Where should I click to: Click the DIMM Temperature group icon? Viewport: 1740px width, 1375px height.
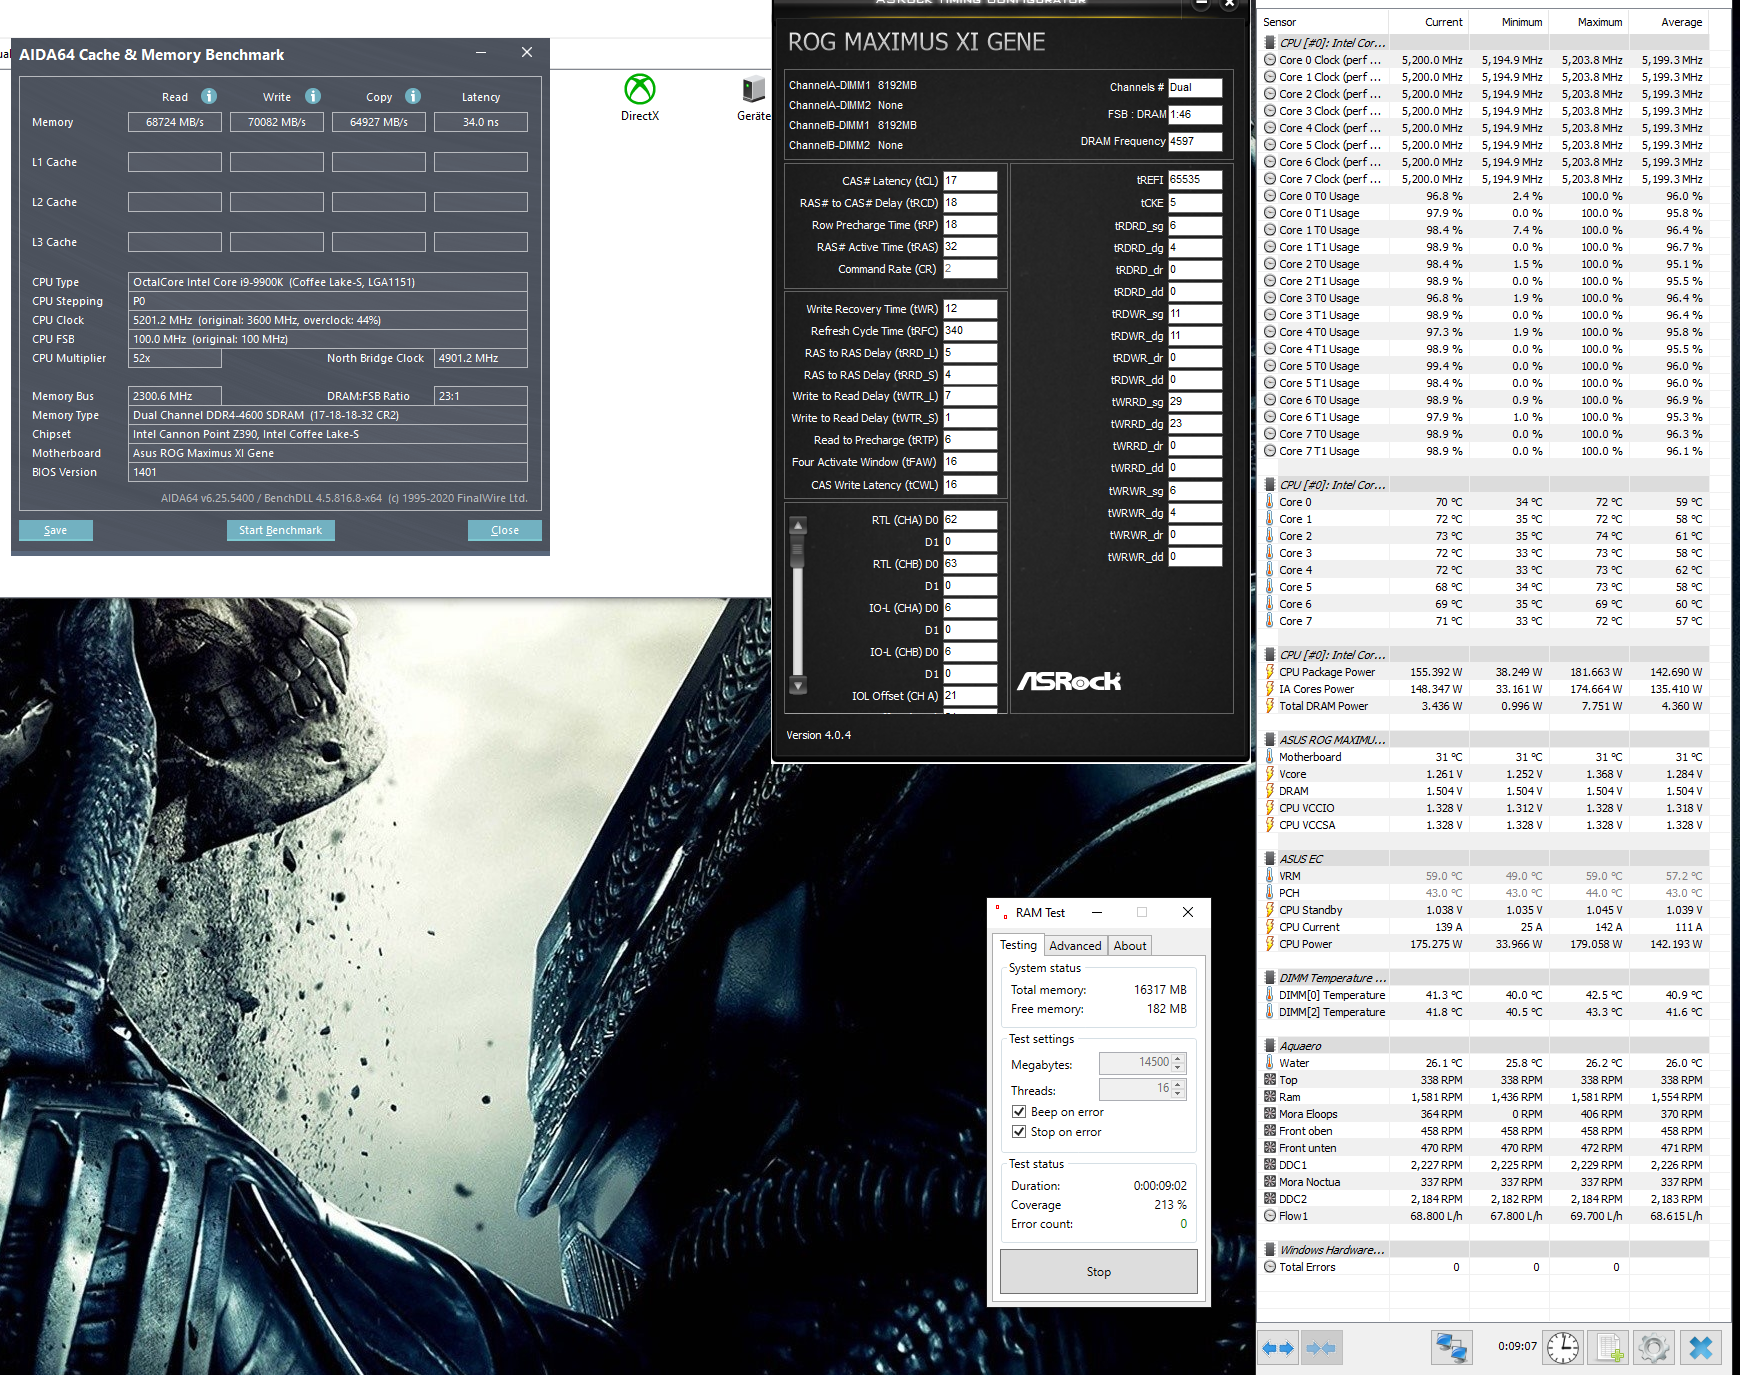coord(1270,978)
